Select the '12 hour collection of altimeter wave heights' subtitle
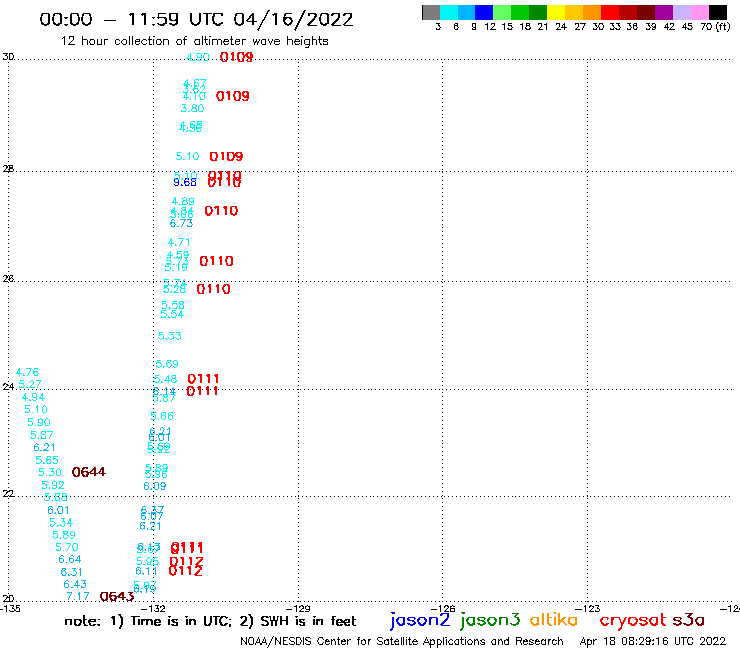The image size is (740, 650). tap(194, 41)
